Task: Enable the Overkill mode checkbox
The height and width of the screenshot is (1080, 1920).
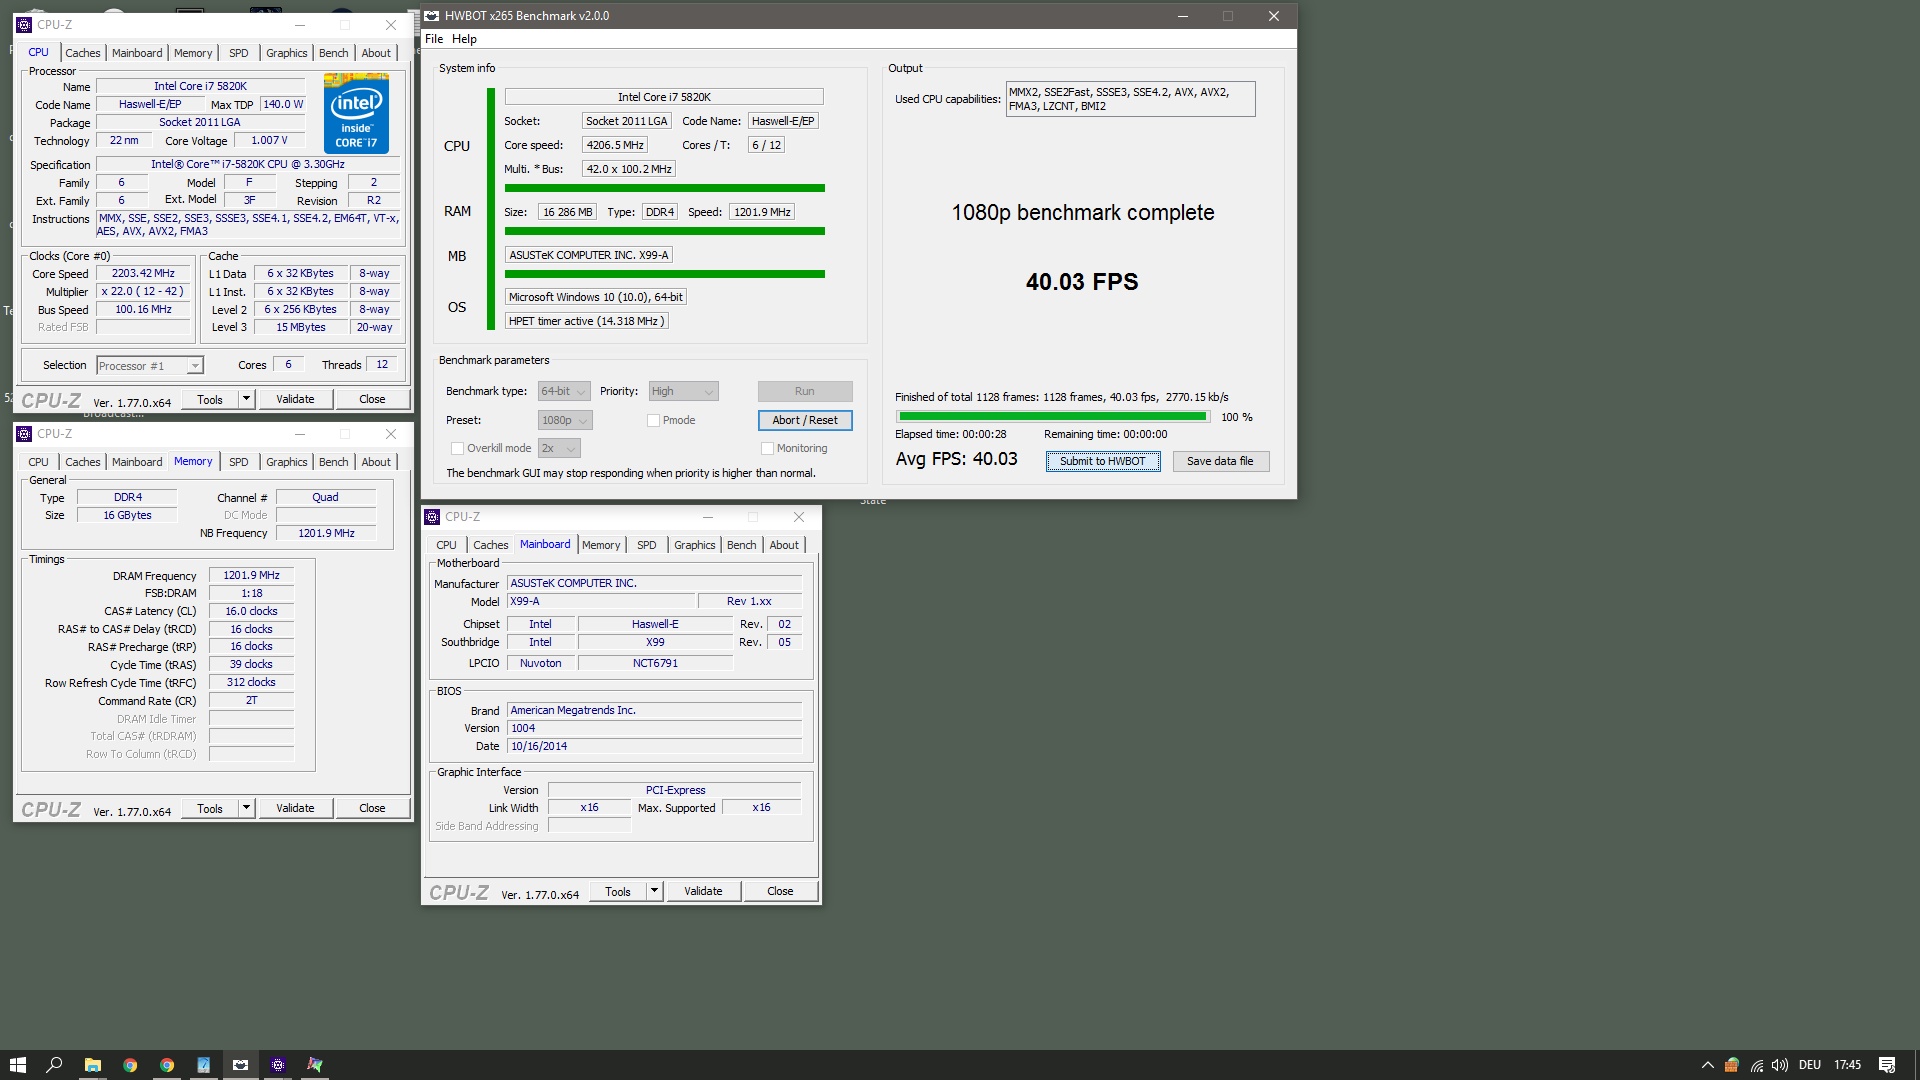Action: click(x=457, y=449)
